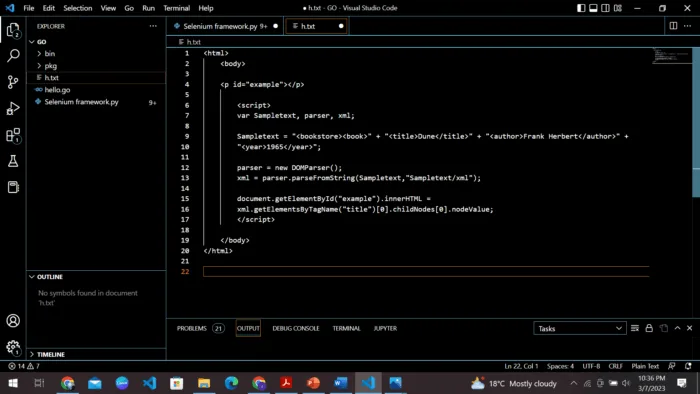Click Plain Text language mode
The width and height of the screenshot is (700, 394).
point(645,366)
